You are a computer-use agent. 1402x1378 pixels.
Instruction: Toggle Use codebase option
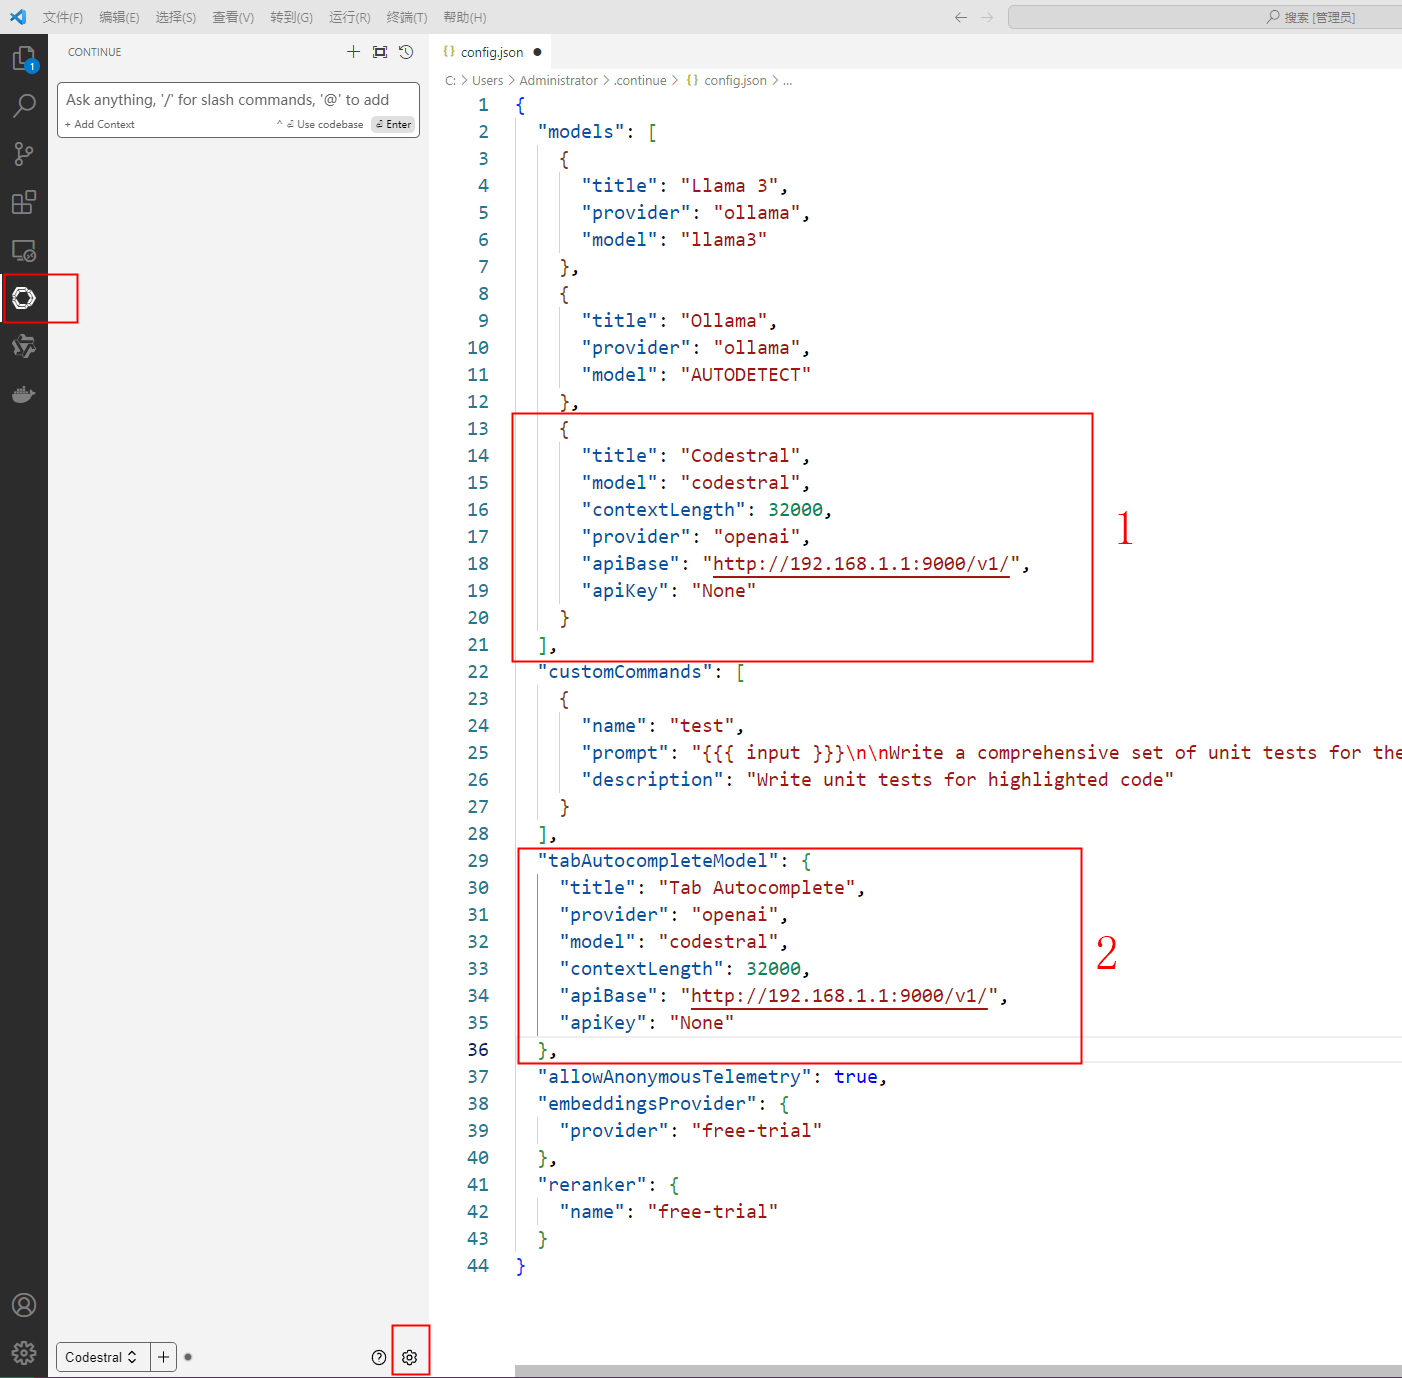[327, 124]
